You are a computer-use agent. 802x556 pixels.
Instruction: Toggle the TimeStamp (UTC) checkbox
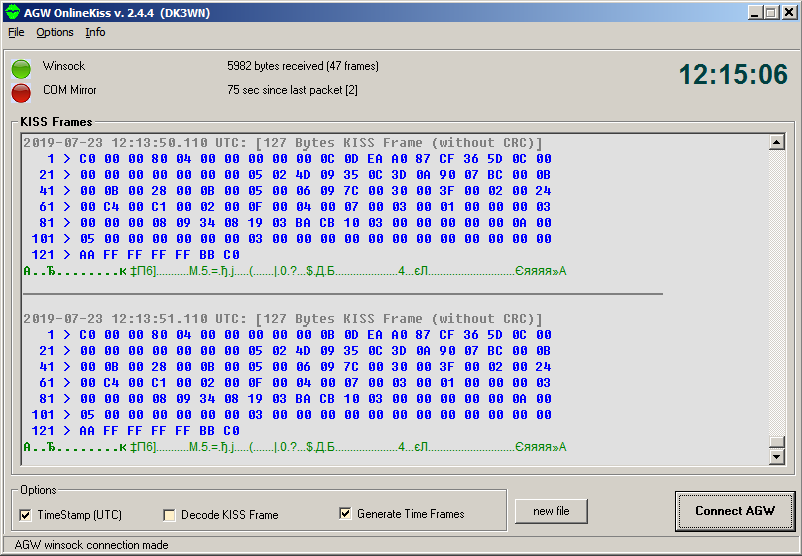coord(25,515)
